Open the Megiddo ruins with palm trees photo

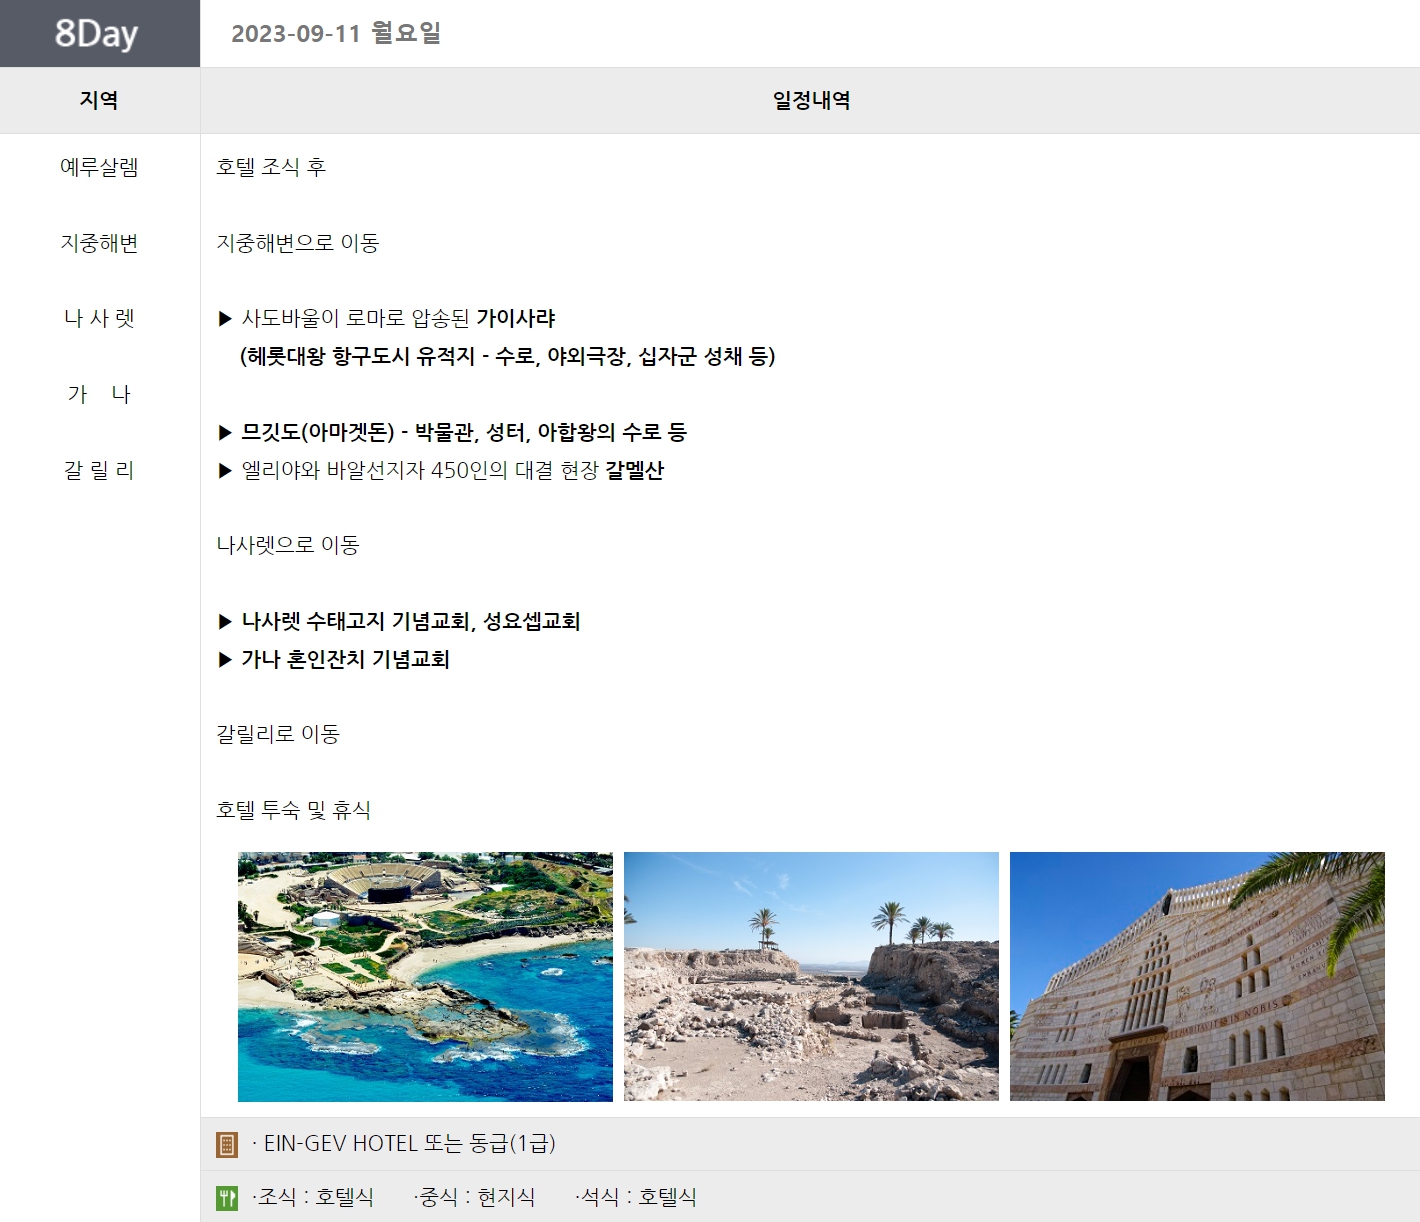pyautogui.click(x=811, y=976)
